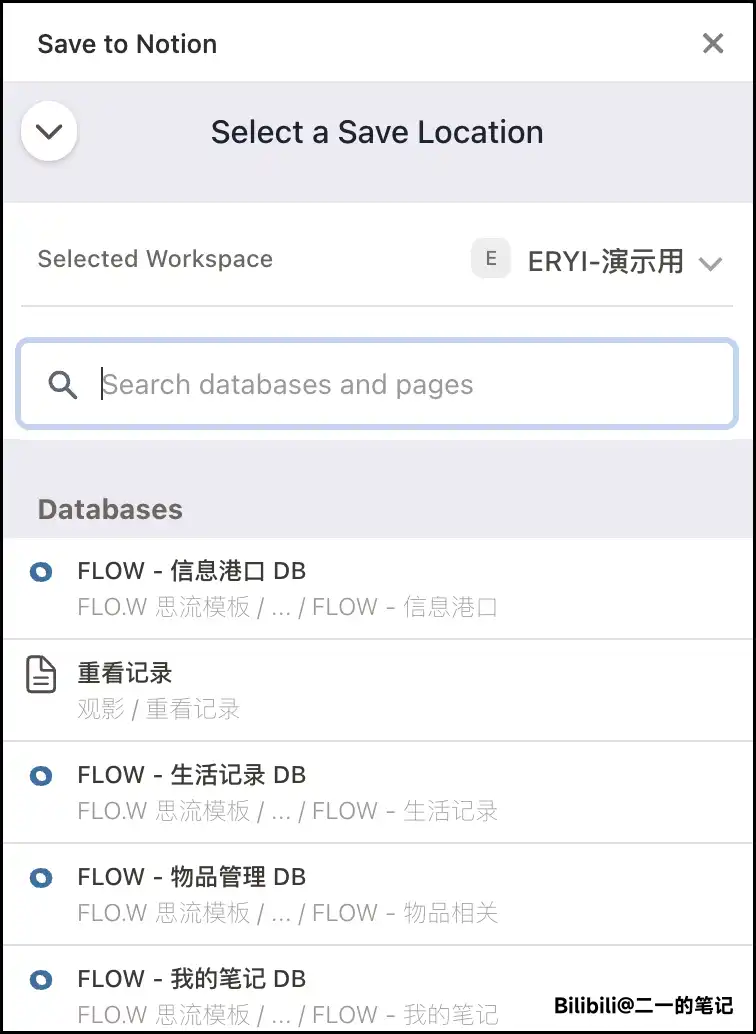Close the Save to Notion panel

(713, 44)
